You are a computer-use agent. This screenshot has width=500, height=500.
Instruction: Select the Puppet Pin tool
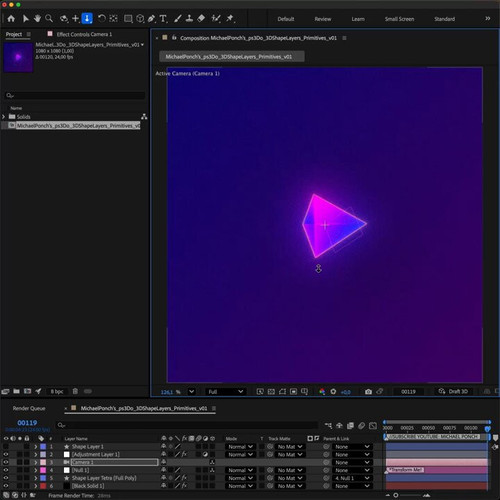coord(230,19)
